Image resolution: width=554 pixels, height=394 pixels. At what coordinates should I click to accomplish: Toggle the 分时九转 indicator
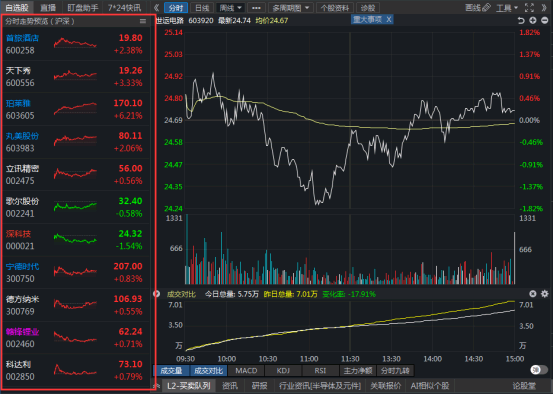[395, 370]
